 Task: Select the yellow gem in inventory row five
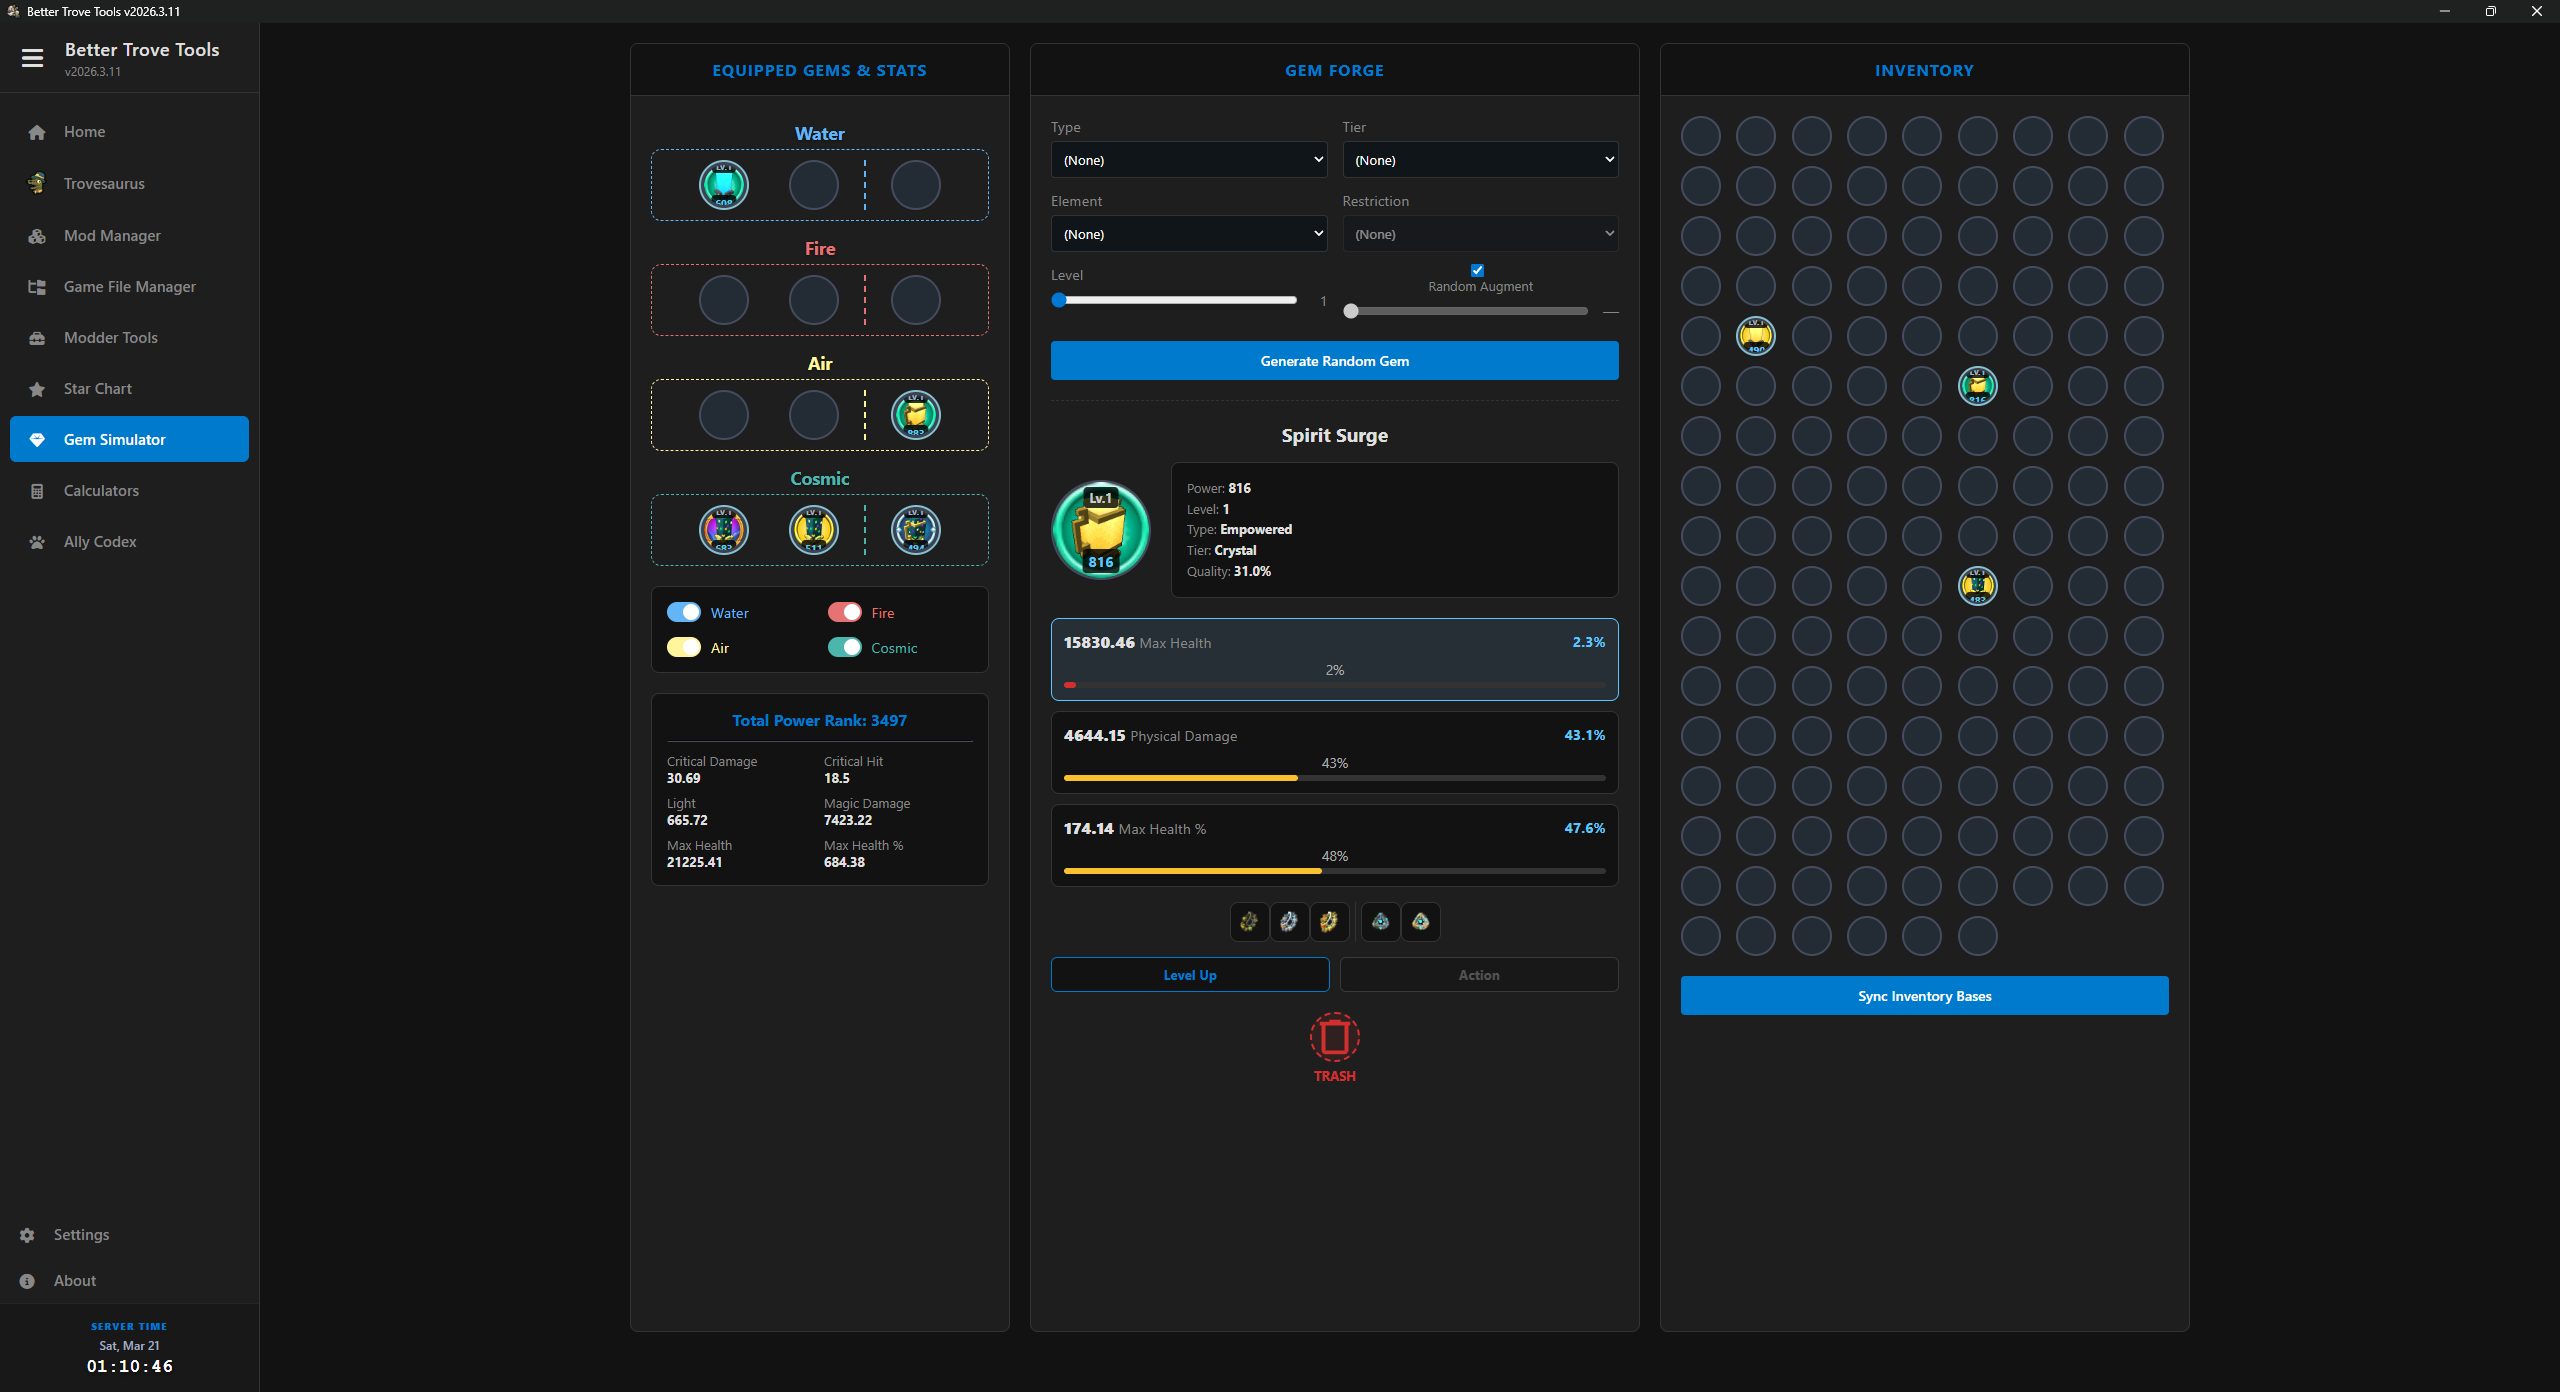tap(1756, 336)
